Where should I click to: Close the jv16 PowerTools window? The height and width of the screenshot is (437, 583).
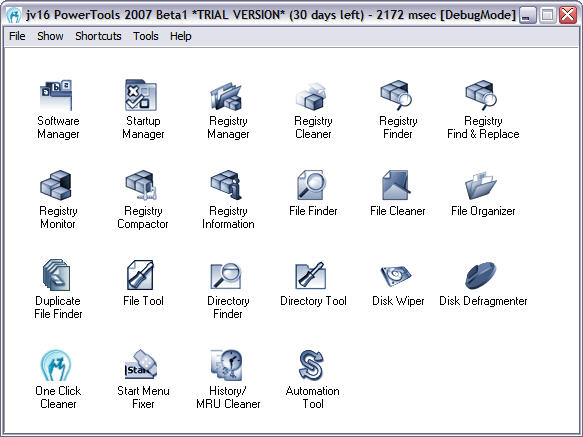(x=568, y=15)
